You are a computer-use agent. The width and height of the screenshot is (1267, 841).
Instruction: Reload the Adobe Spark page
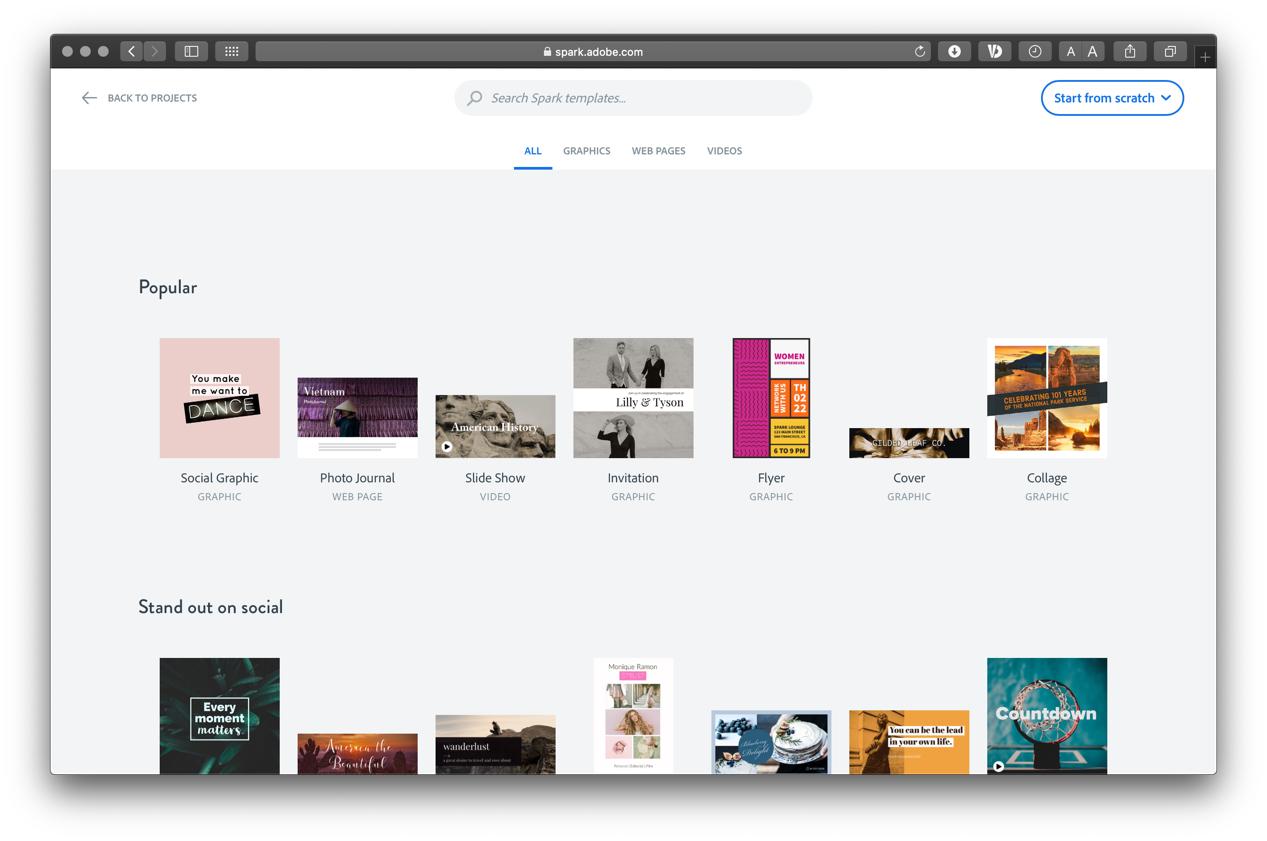pyautogui.click(x=919, y=51)
